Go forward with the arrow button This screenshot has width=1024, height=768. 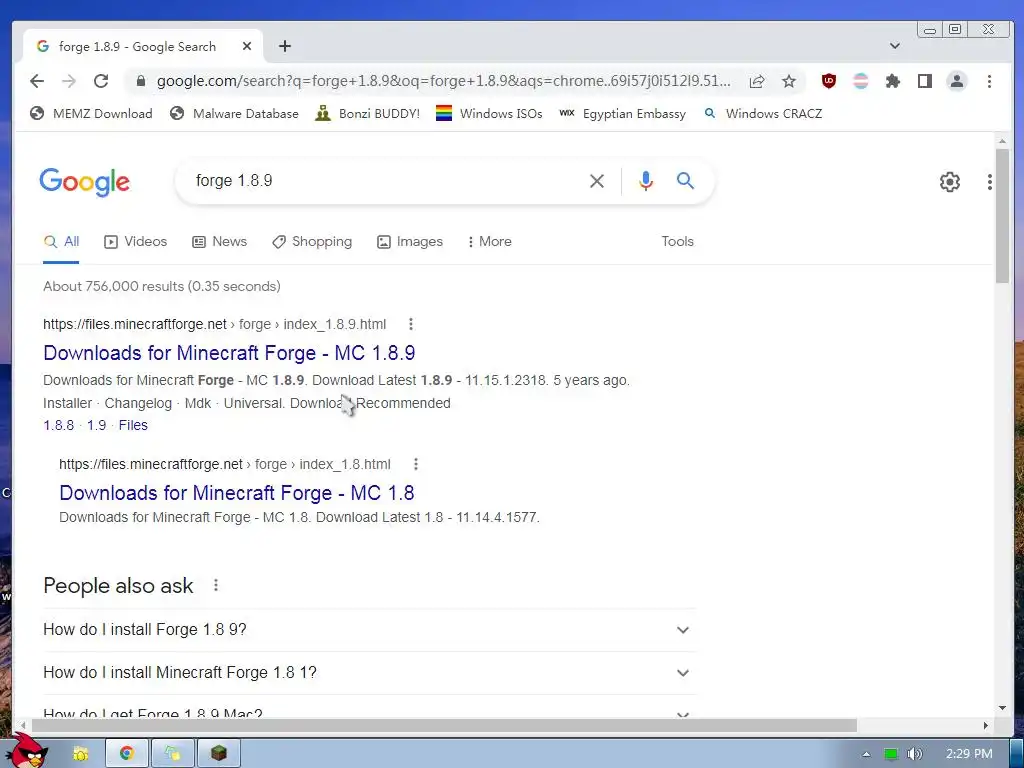coord(69,81)
